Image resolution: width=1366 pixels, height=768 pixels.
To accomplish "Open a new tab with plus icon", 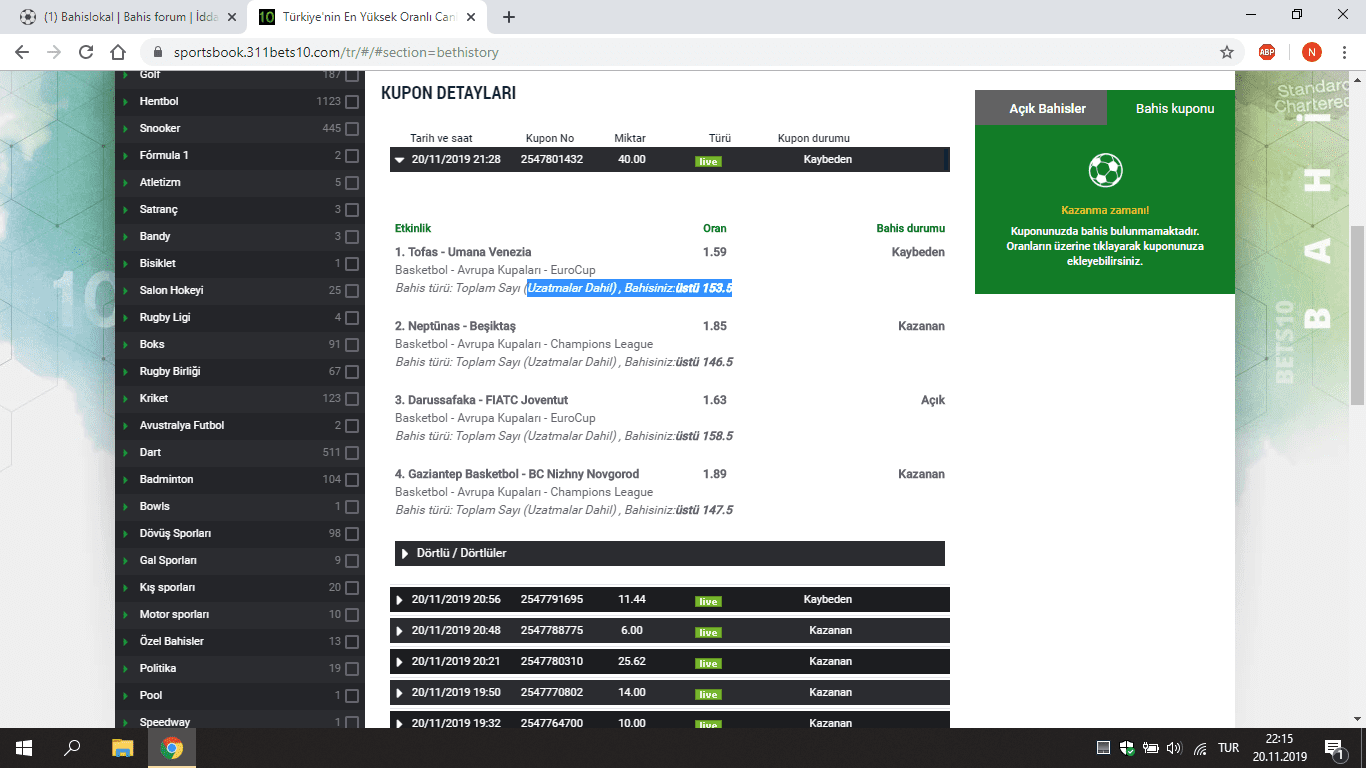I will (x=509, y=17).
